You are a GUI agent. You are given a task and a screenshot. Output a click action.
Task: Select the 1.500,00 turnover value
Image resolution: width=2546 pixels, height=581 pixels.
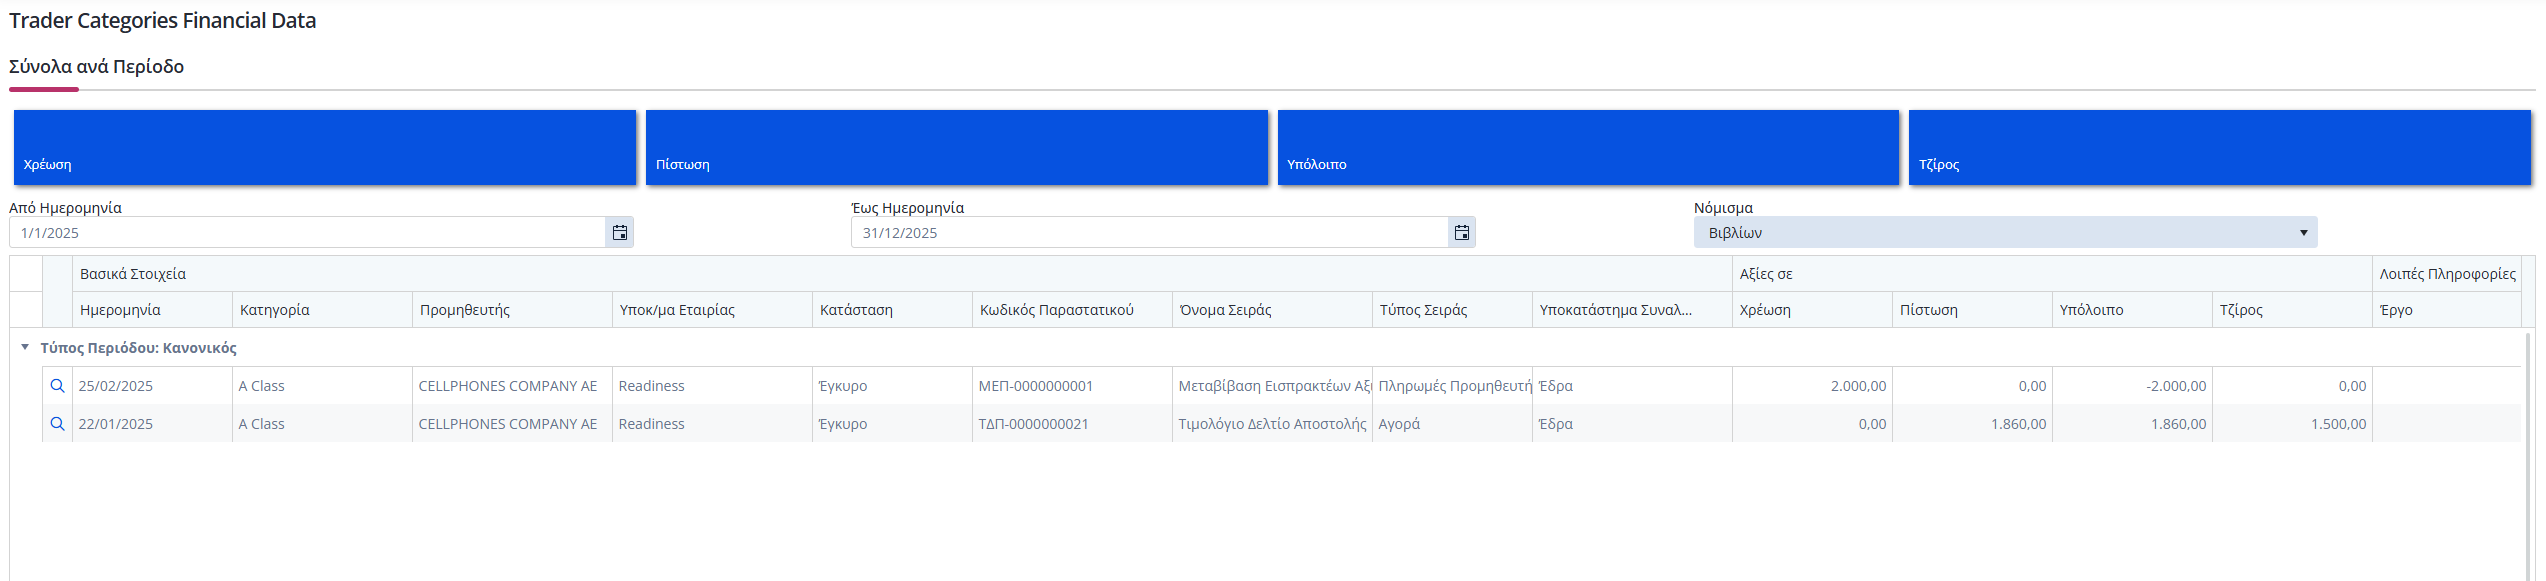2292,424
